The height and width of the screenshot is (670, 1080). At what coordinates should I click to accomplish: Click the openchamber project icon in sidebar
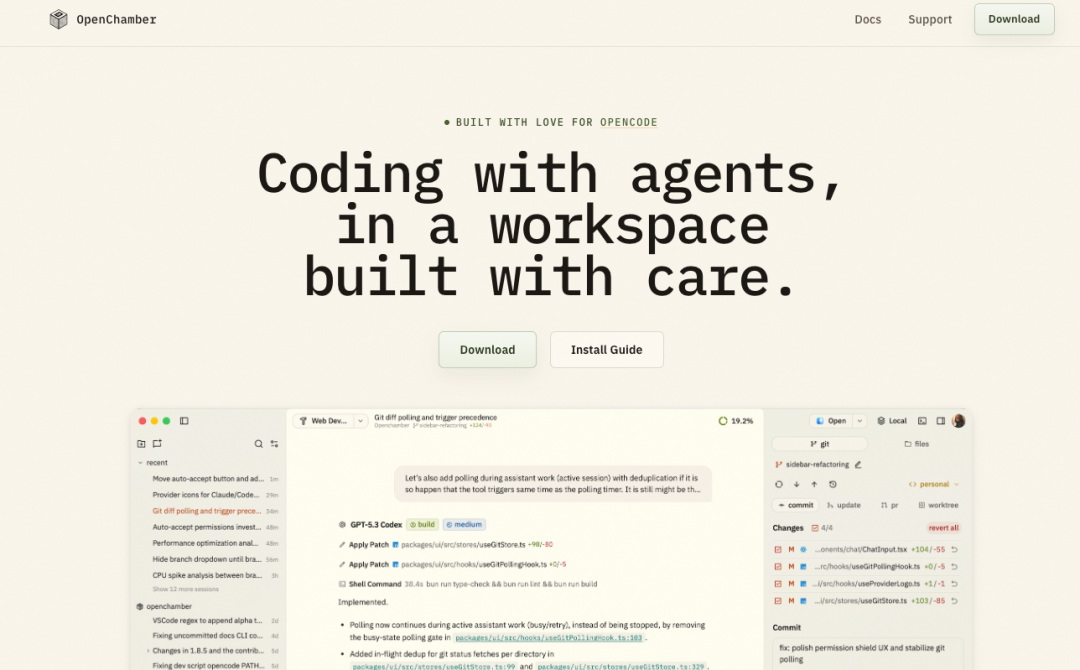pyautogui.click(x=140, y=607)
